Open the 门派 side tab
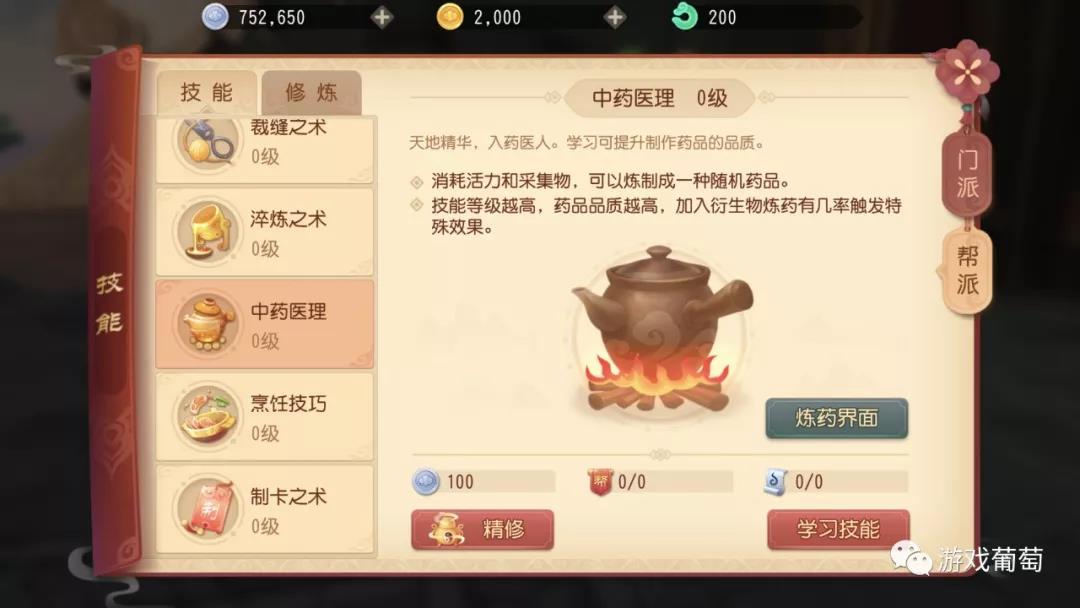 point(967,174)
